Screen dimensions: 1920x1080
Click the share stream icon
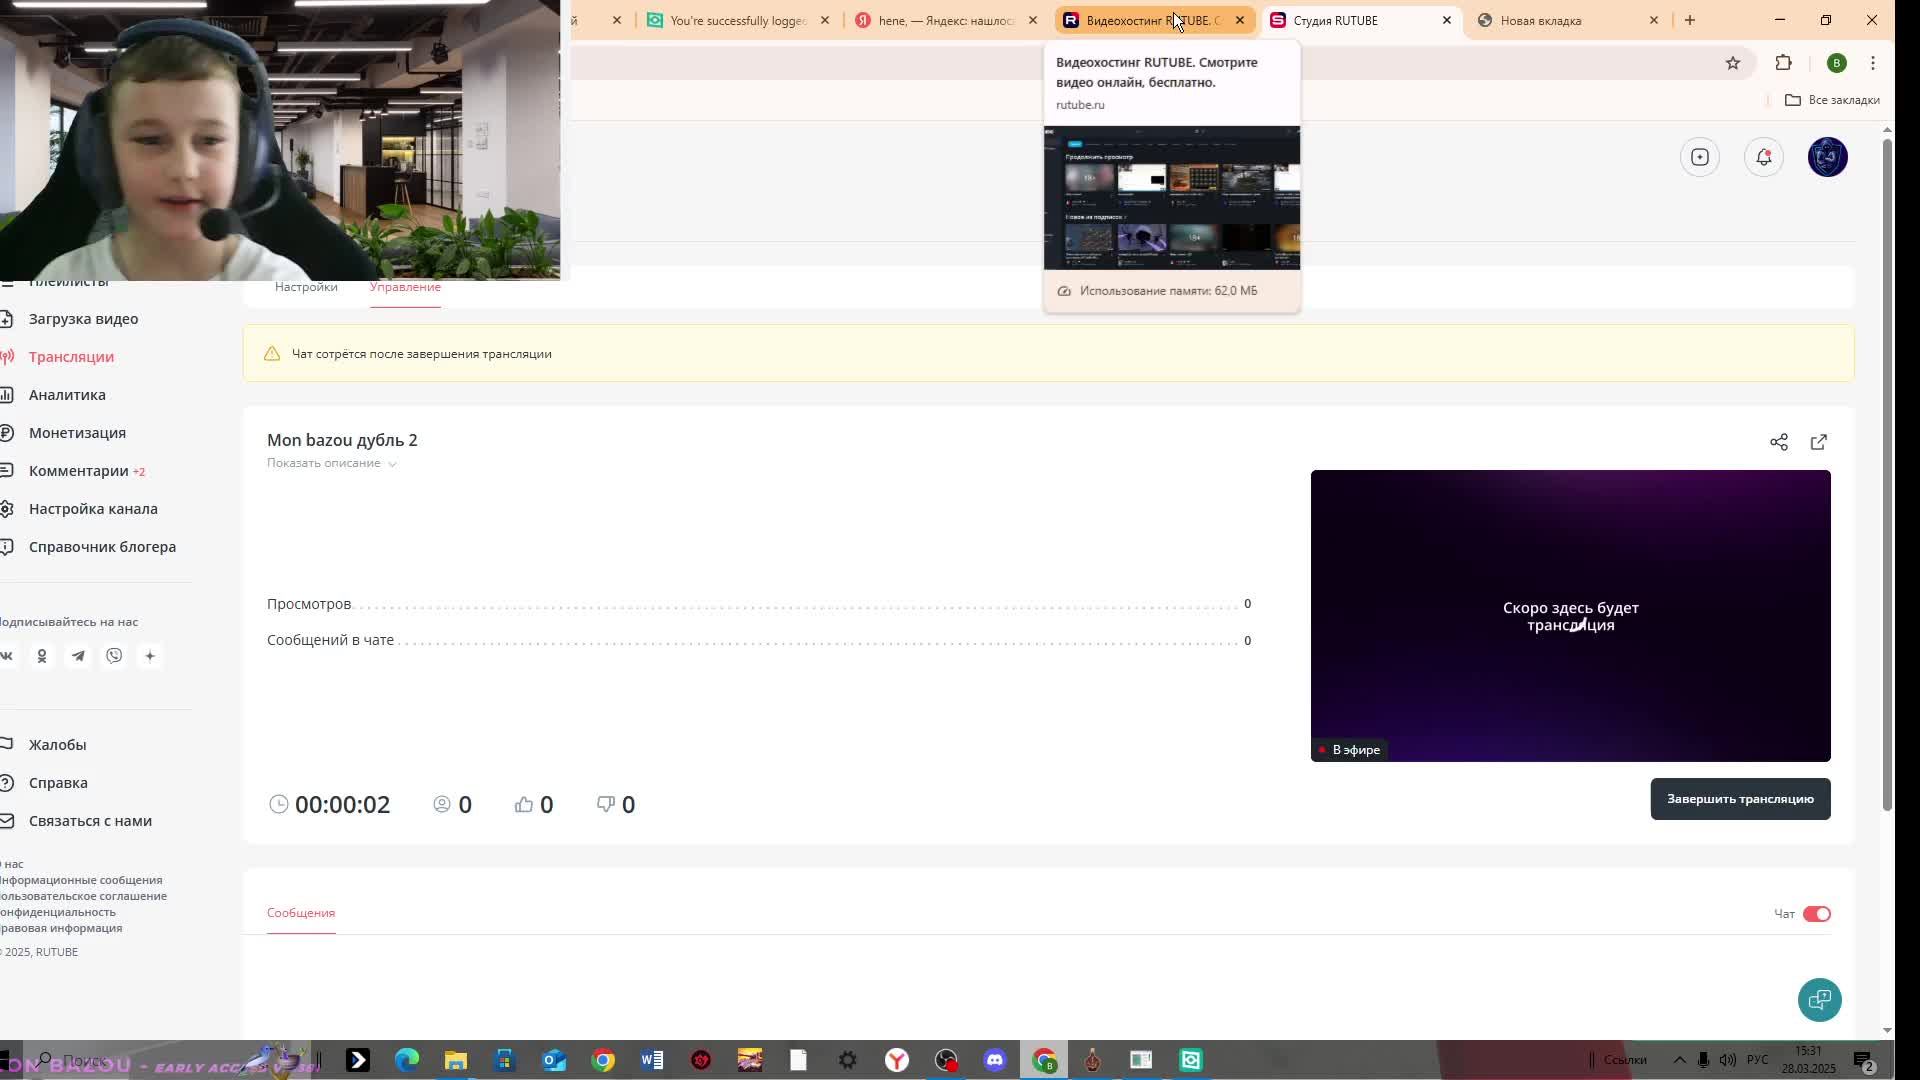tap(1778, 442)
